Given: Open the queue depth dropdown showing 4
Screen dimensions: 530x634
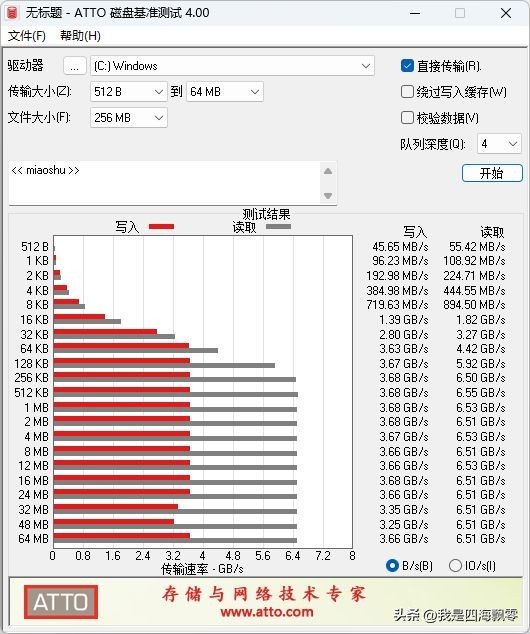Looking at the screenshot, I should point(499,144).
